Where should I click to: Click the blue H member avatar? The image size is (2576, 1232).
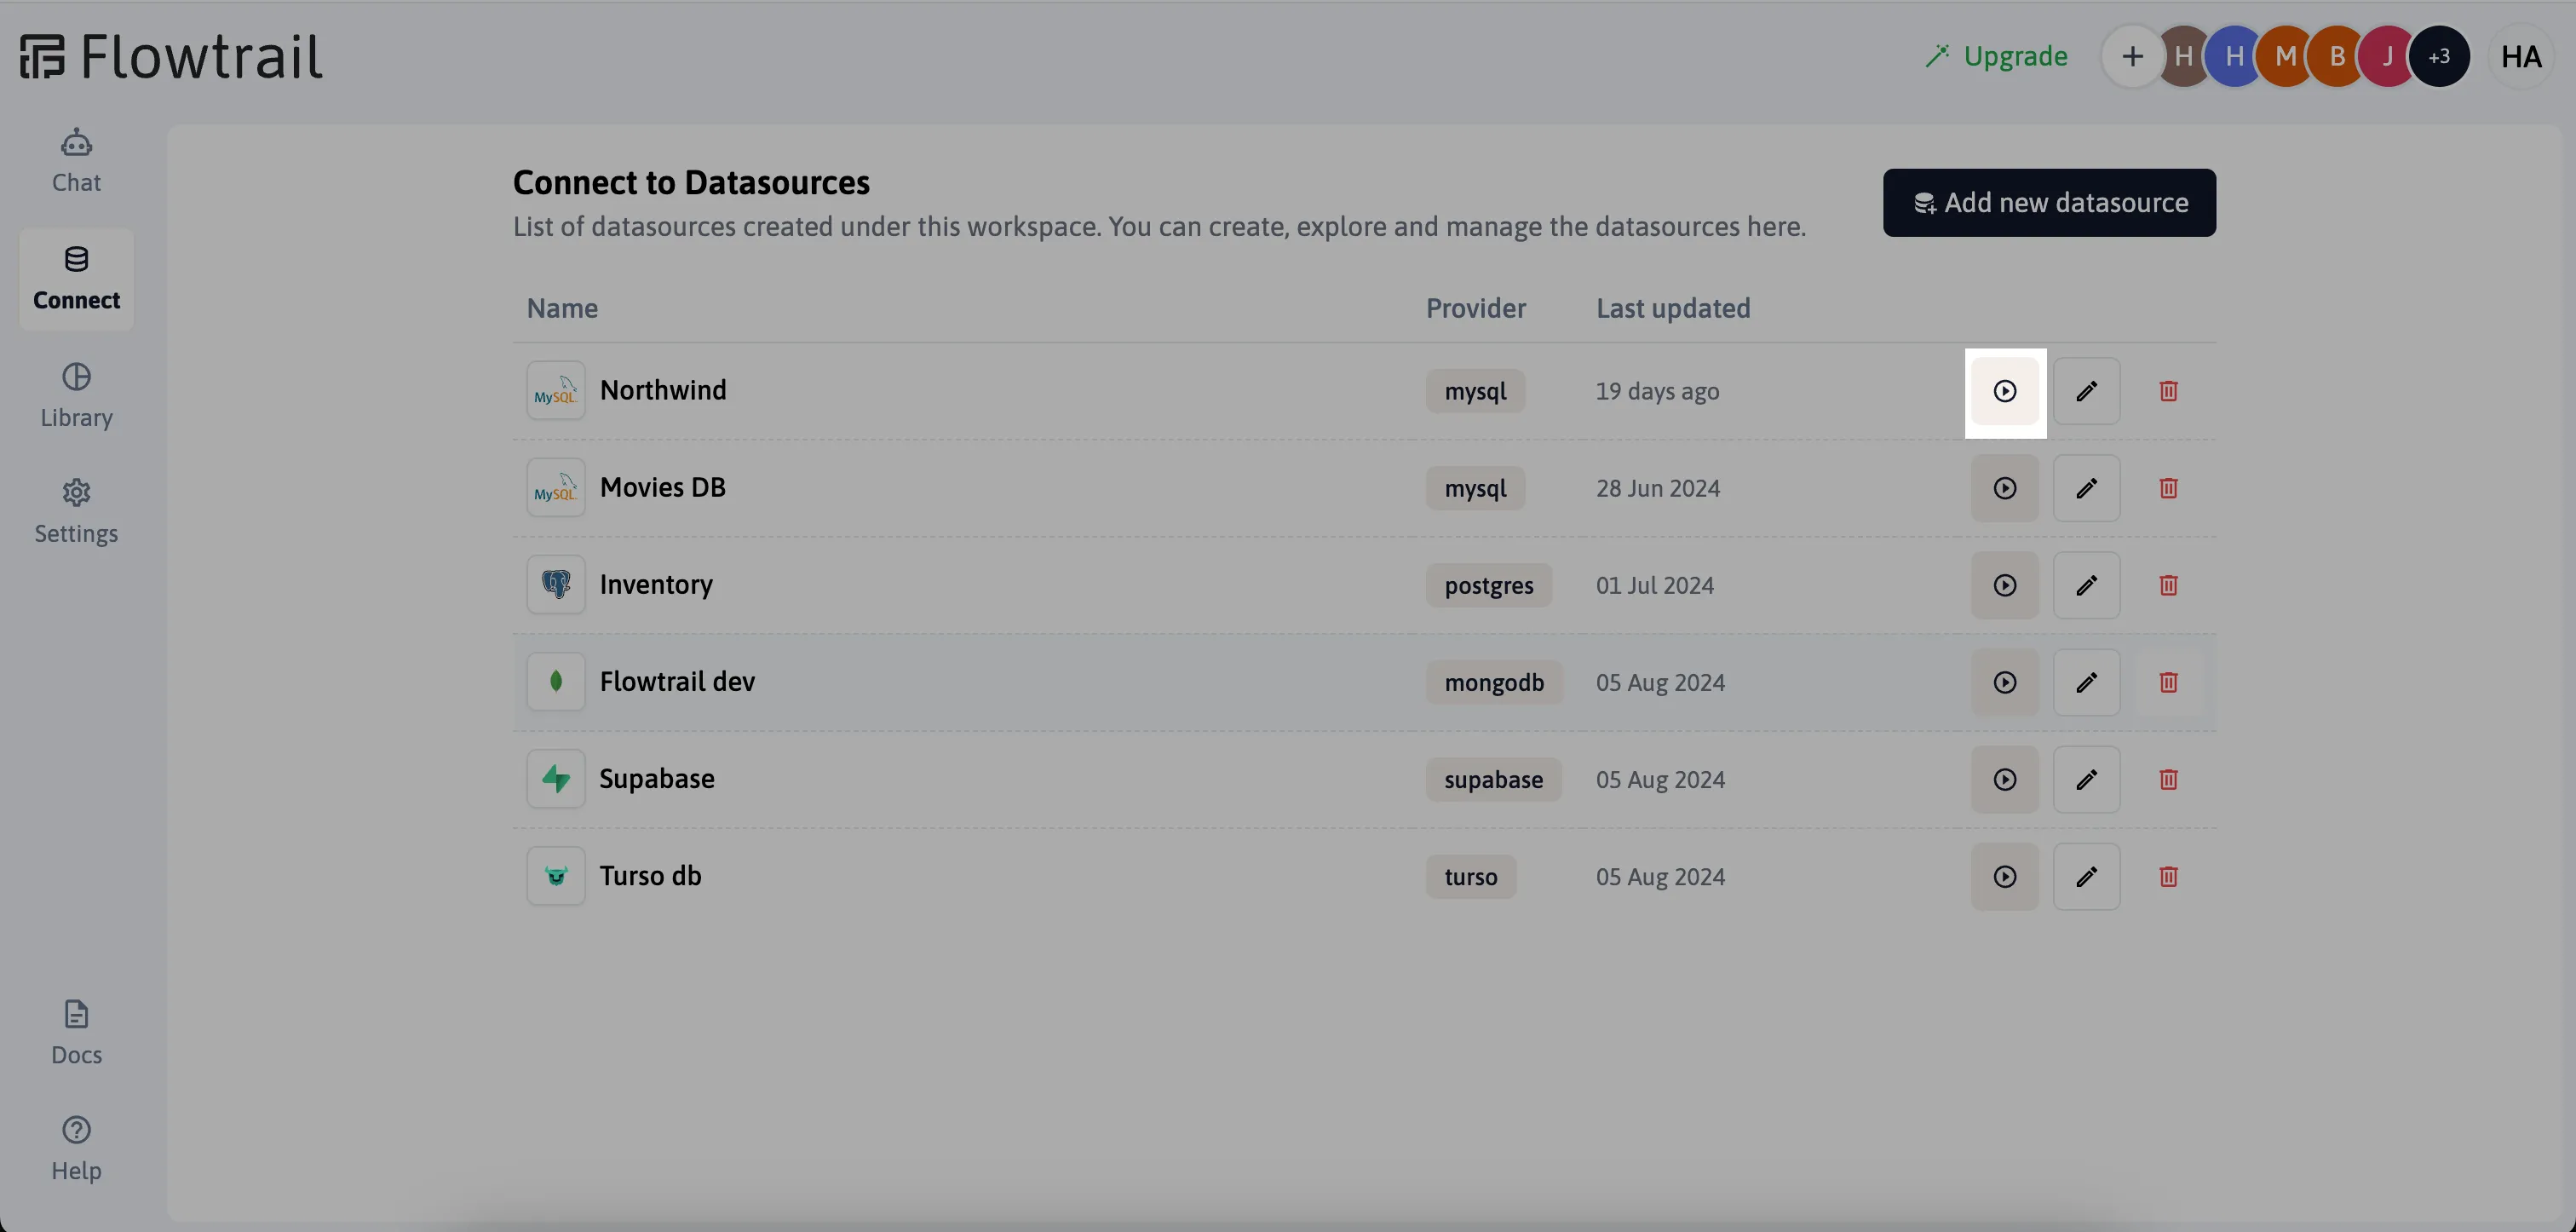click(x=2234, y=56)
